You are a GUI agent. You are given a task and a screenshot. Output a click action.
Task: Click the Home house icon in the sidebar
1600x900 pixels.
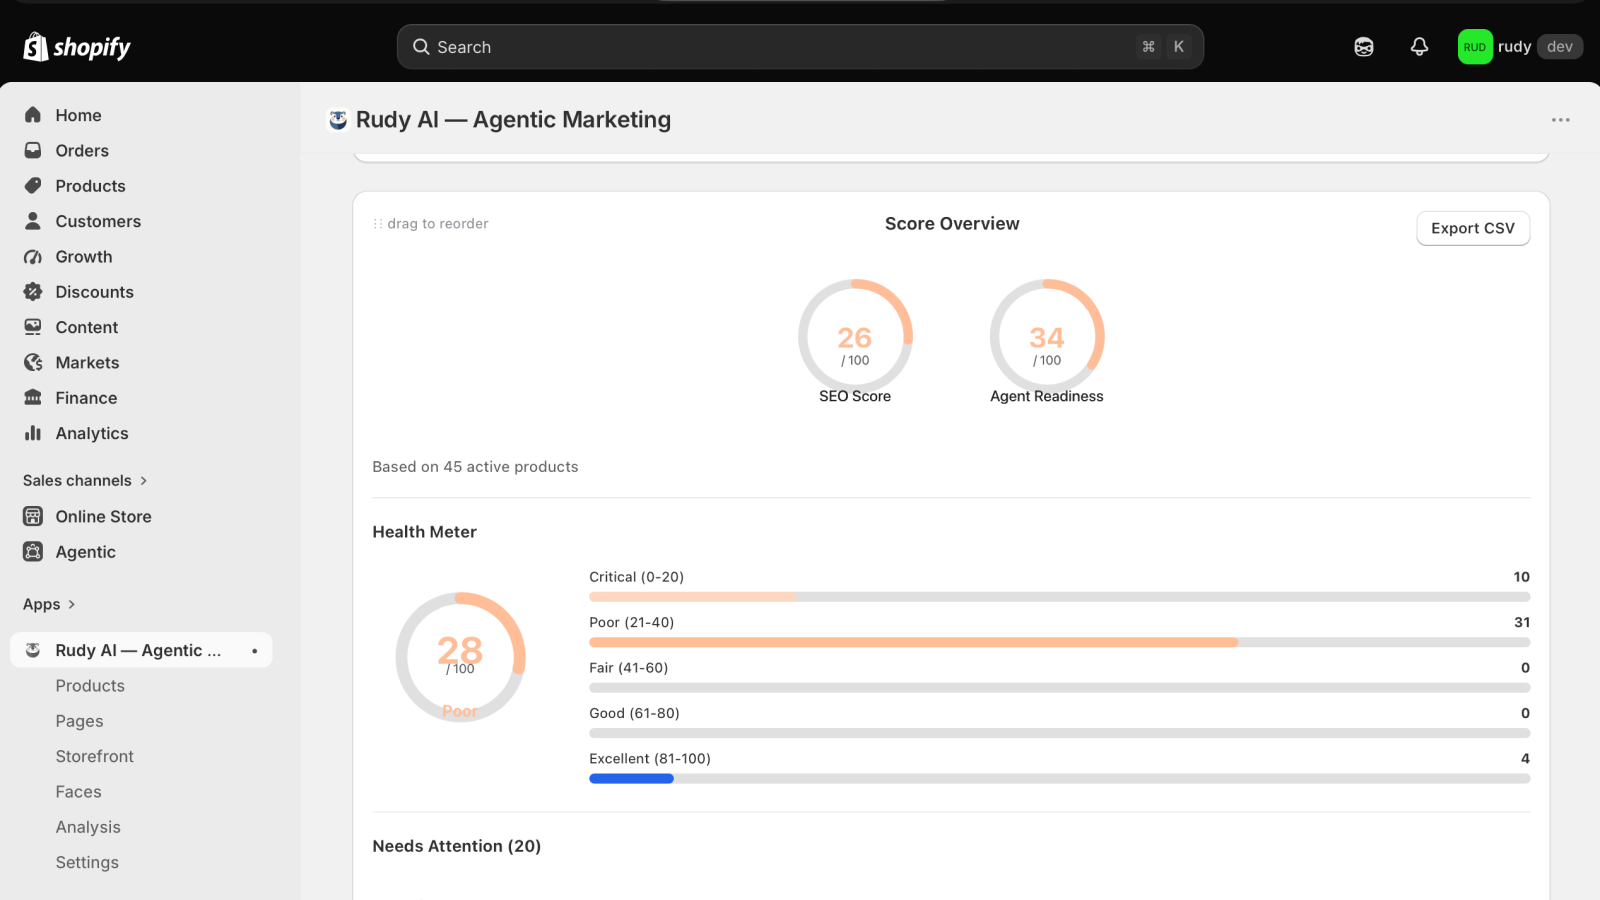pos(33,115)
